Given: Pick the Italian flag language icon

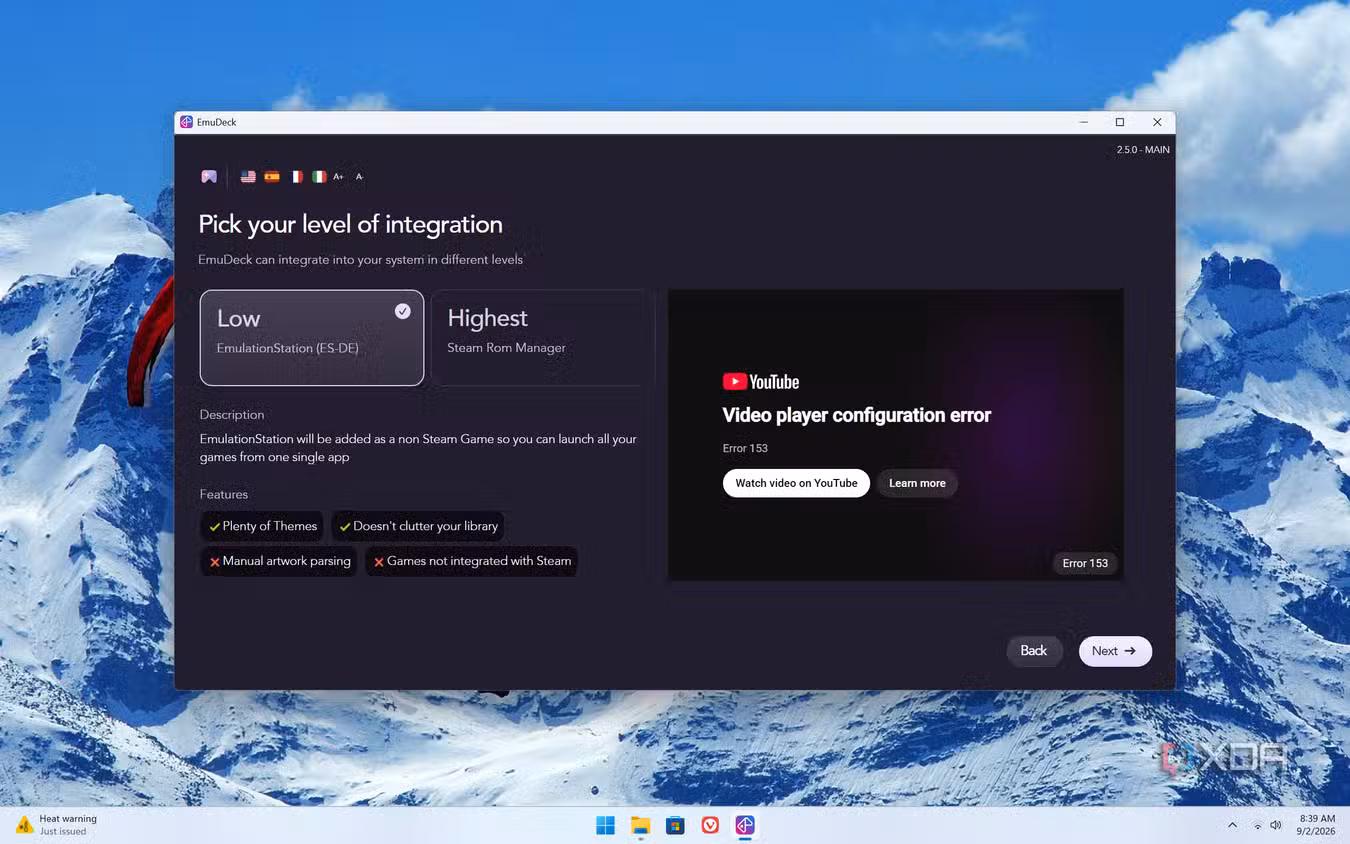Looking at the screenshot, I should [x=319, y=177].
